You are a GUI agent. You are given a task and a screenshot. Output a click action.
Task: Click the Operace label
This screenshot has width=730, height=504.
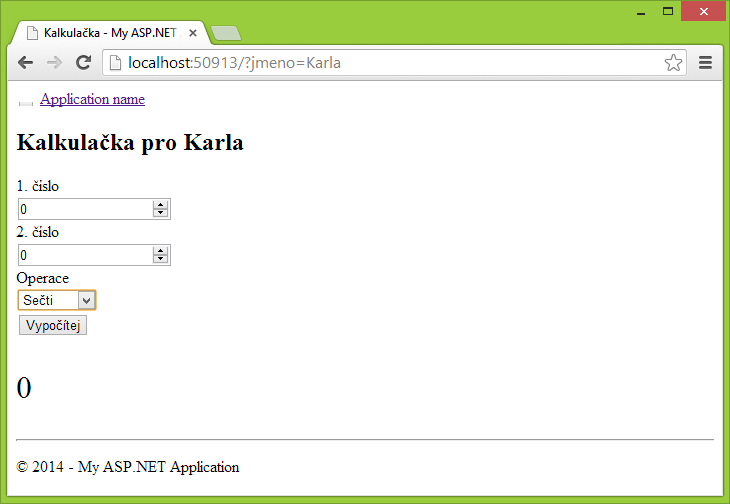(x=42, y=278)
